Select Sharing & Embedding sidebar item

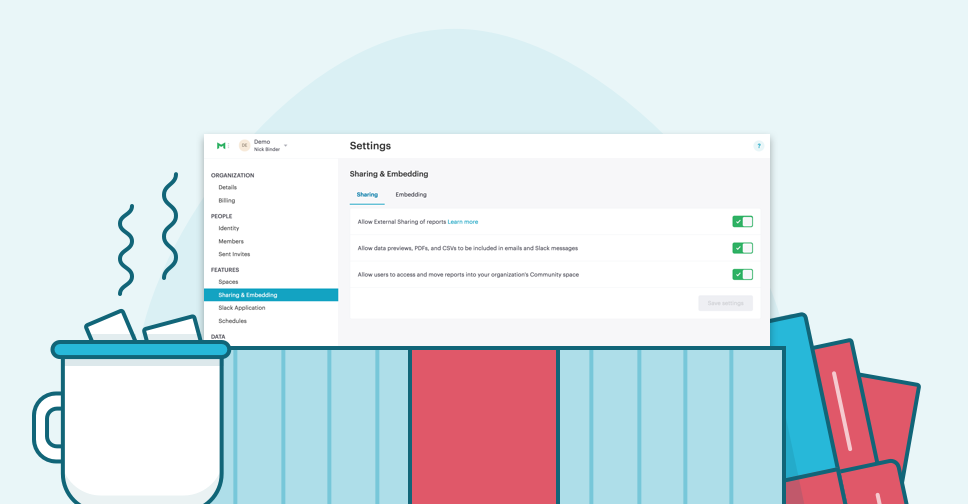(271, 295)
